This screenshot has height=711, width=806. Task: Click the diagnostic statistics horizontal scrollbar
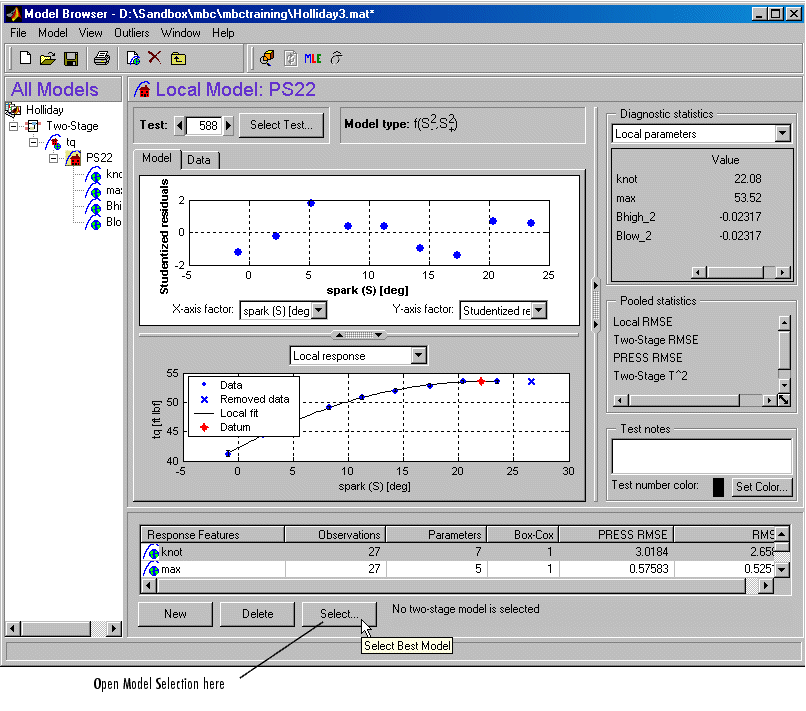pyautogui.click(x=741, y=272)
